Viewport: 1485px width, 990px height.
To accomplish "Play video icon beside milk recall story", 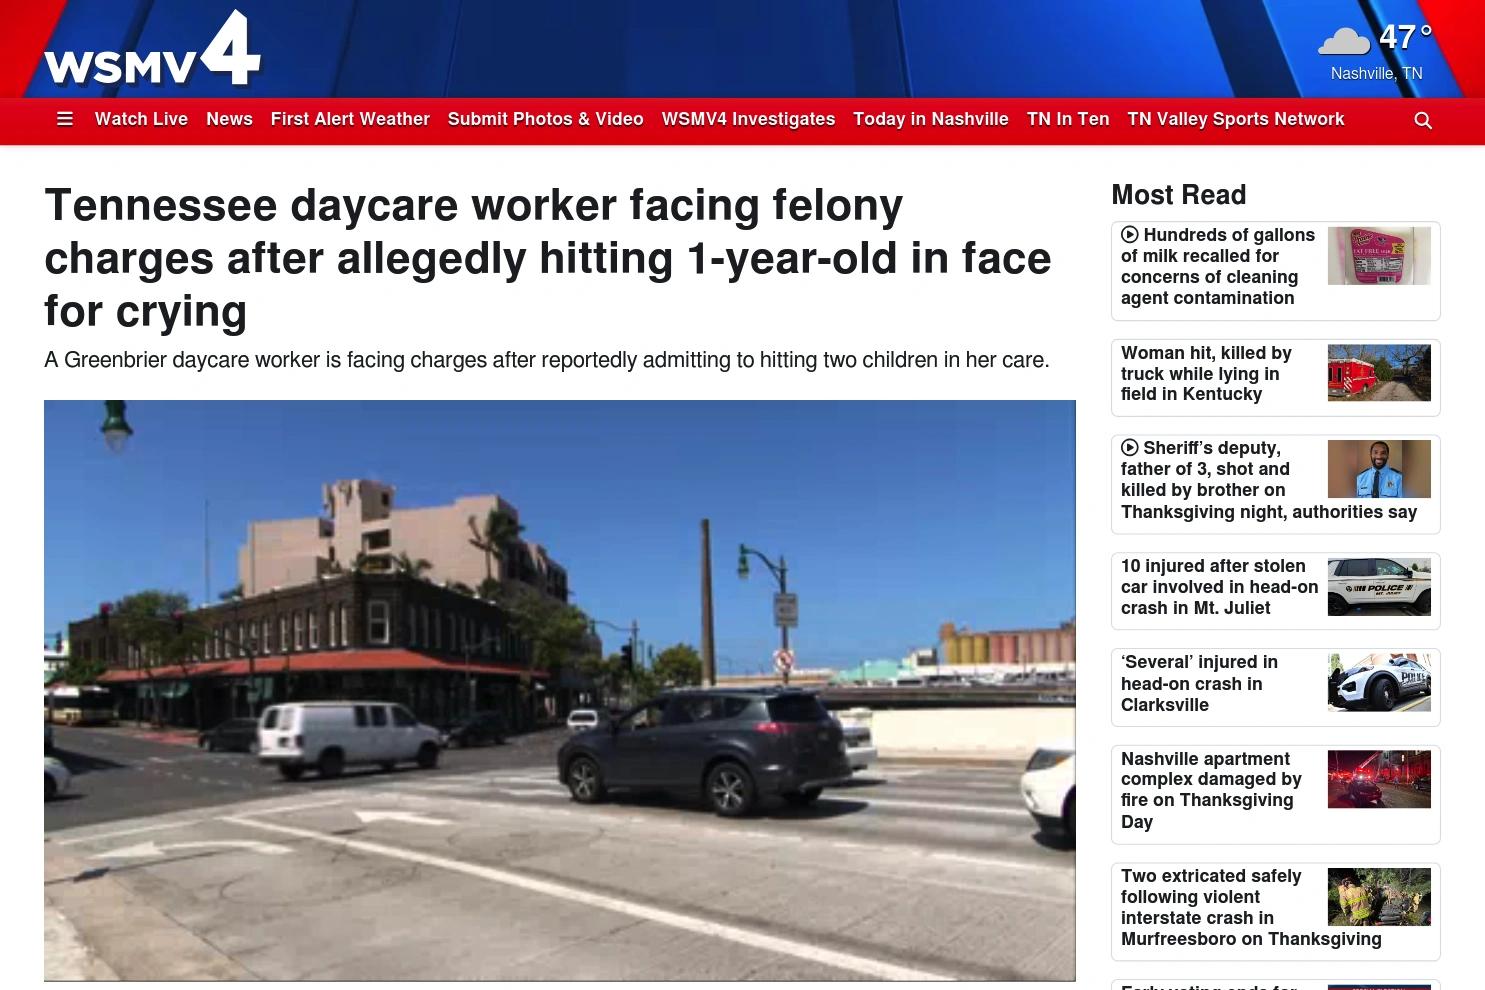I will [x=1130, y=234].
